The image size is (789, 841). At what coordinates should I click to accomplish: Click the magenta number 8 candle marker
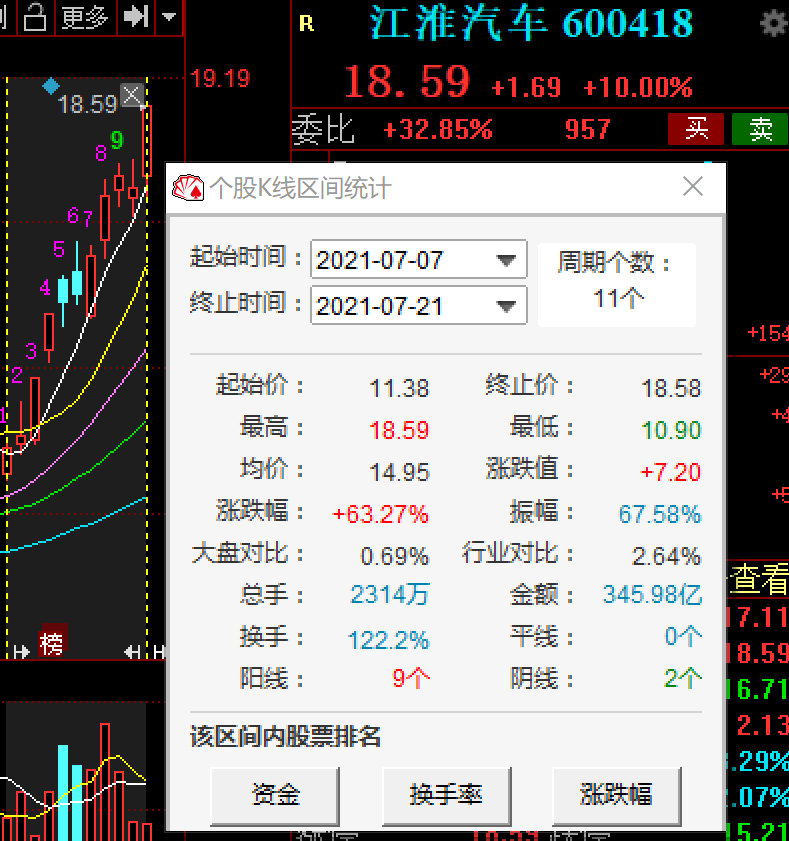[101, 154]
